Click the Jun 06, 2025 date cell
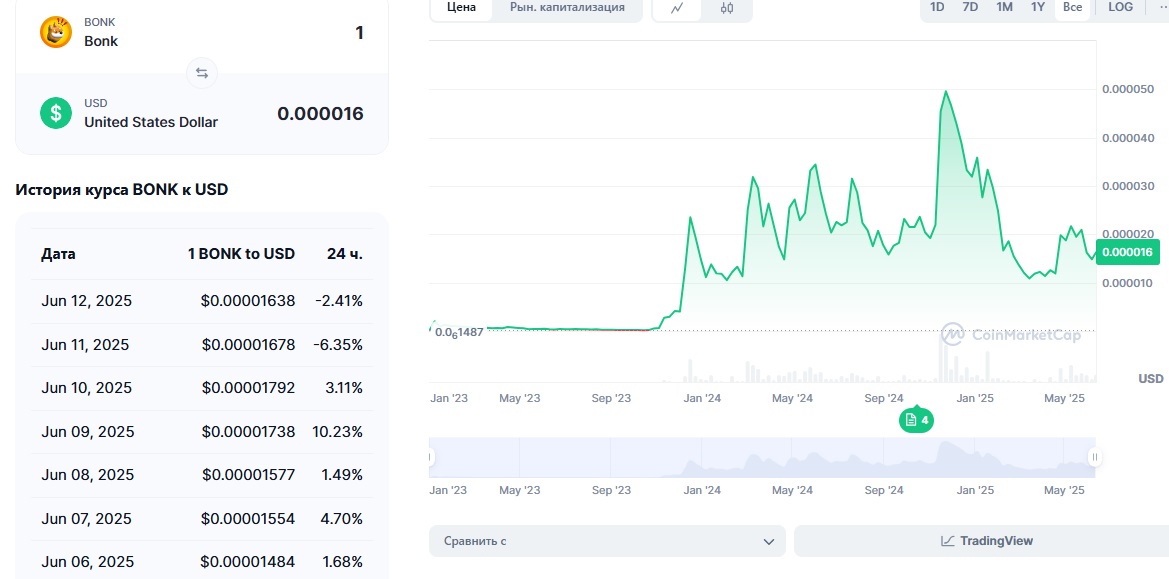The height and width of the screenshot is (579, 1169). pyautogui.click(x=87, y=562)
